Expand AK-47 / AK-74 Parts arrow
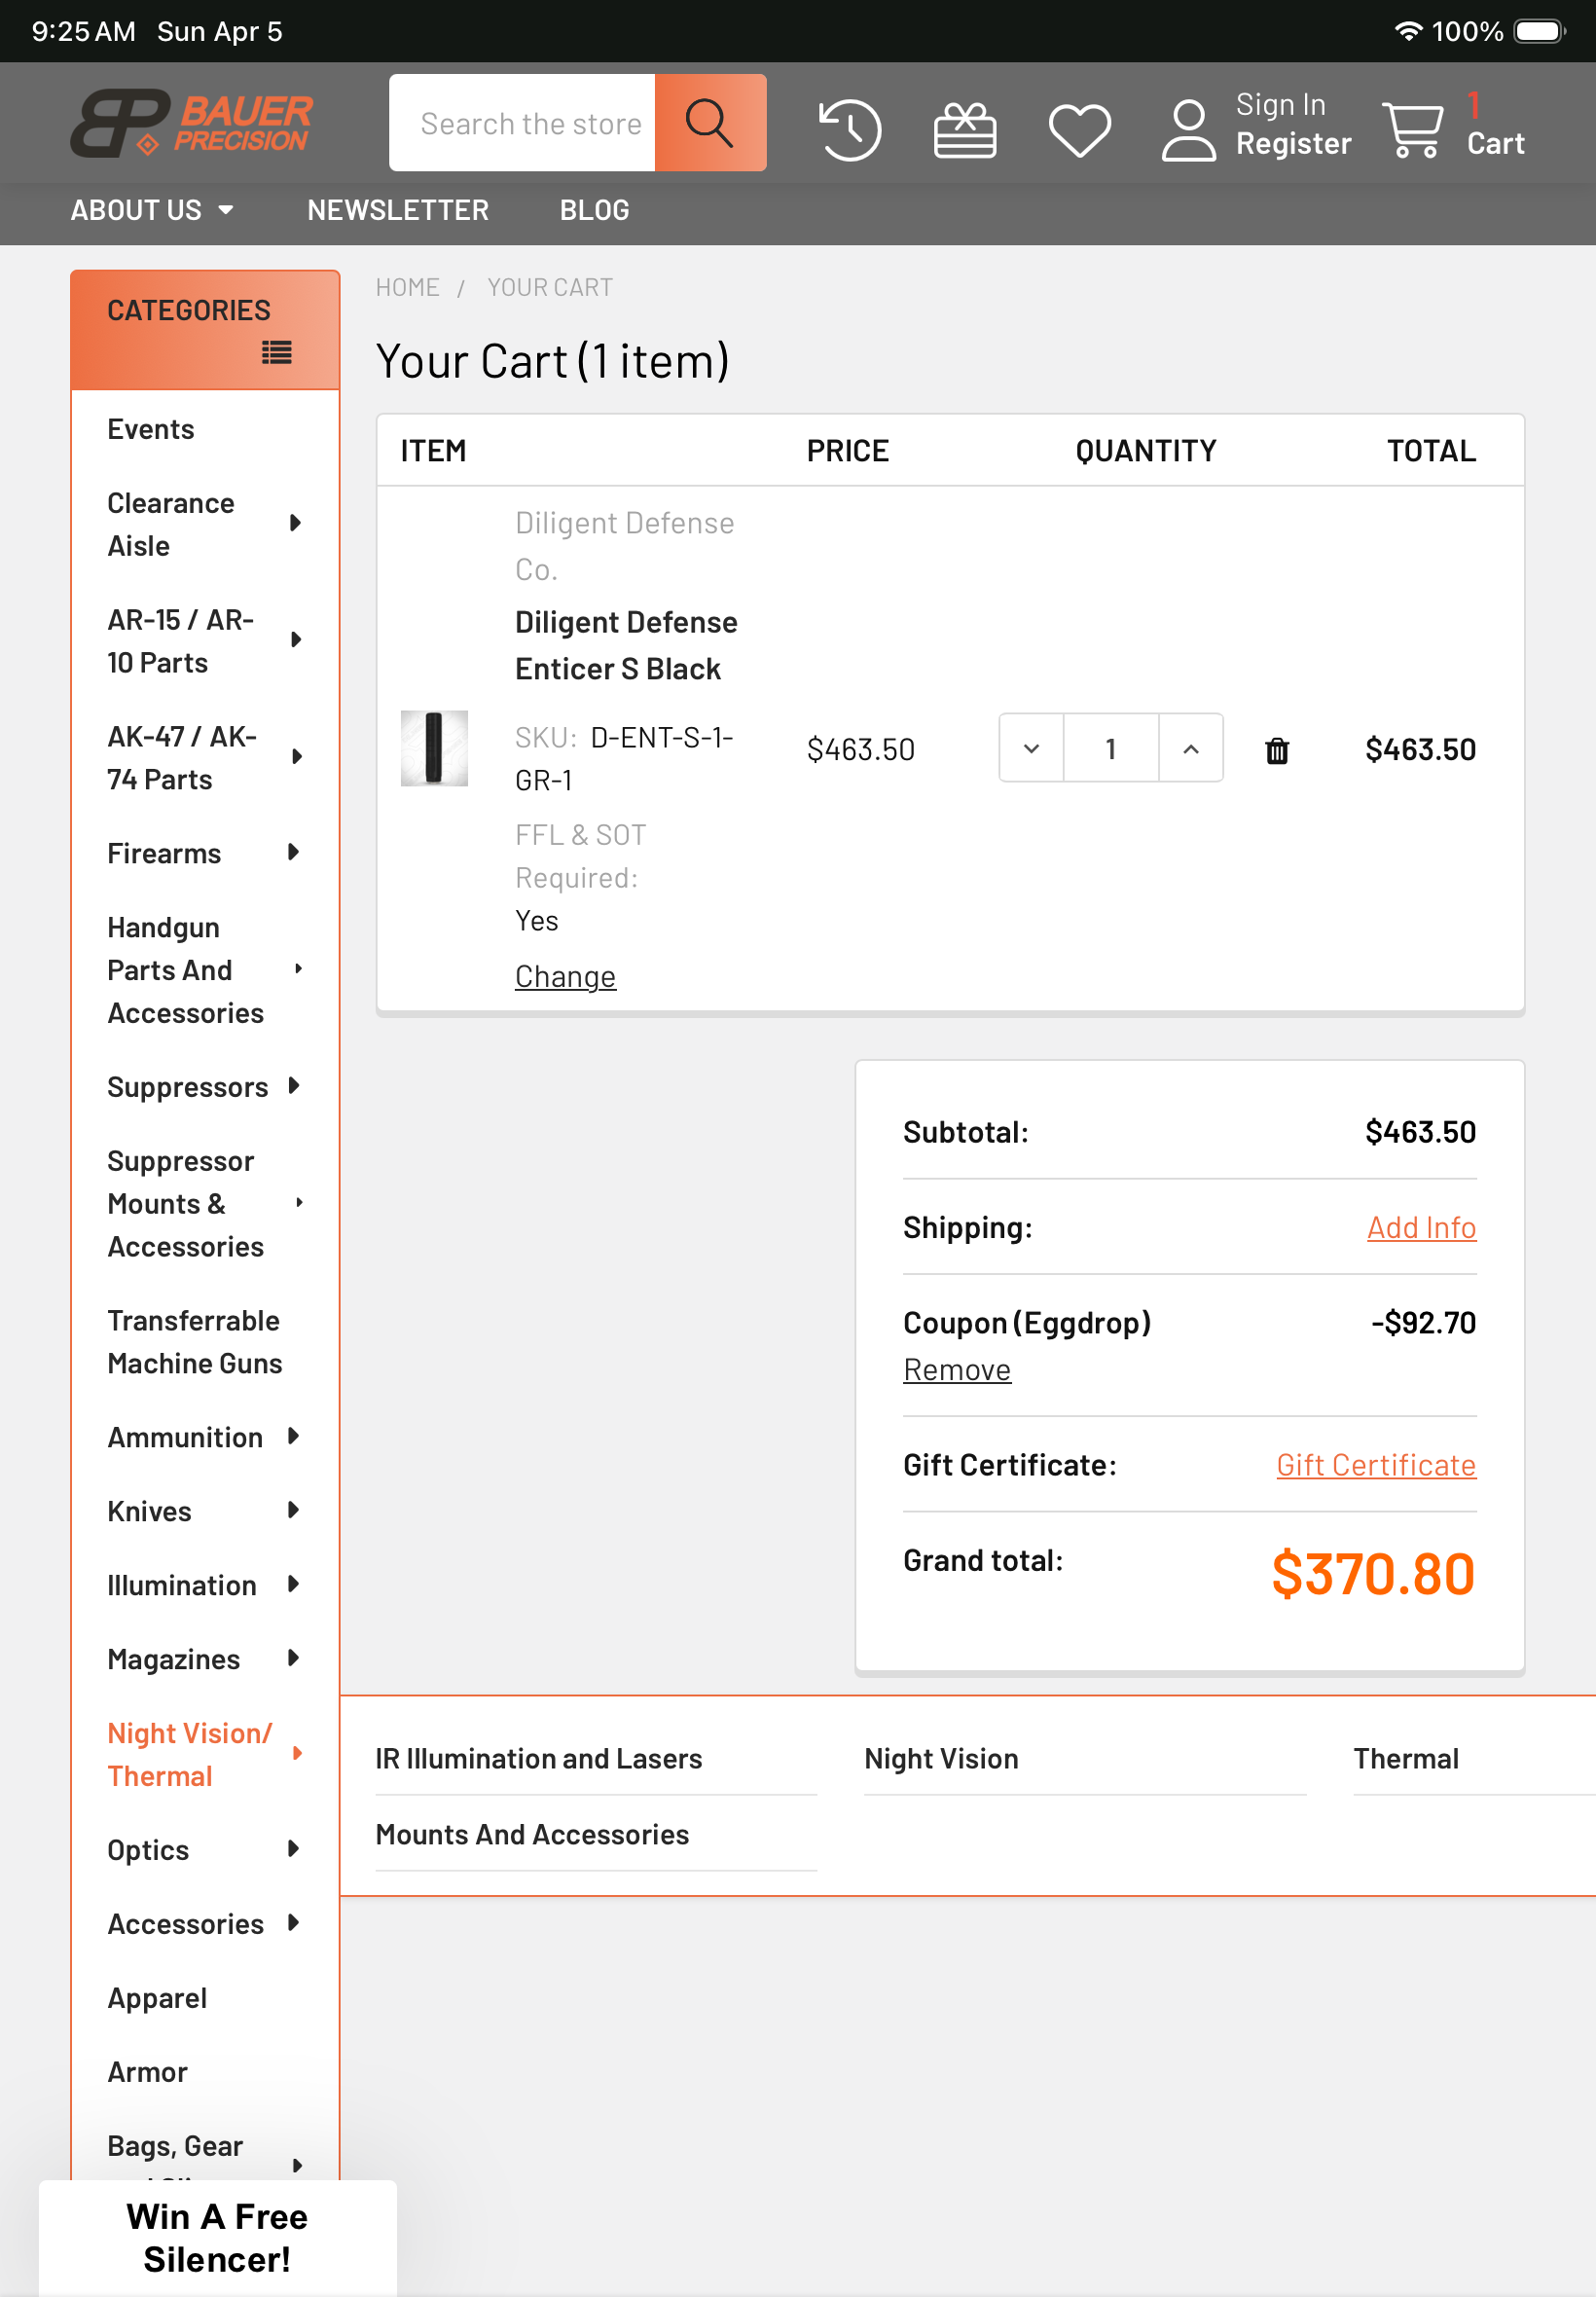1596x2297 pixels. [x=295, y=757]
